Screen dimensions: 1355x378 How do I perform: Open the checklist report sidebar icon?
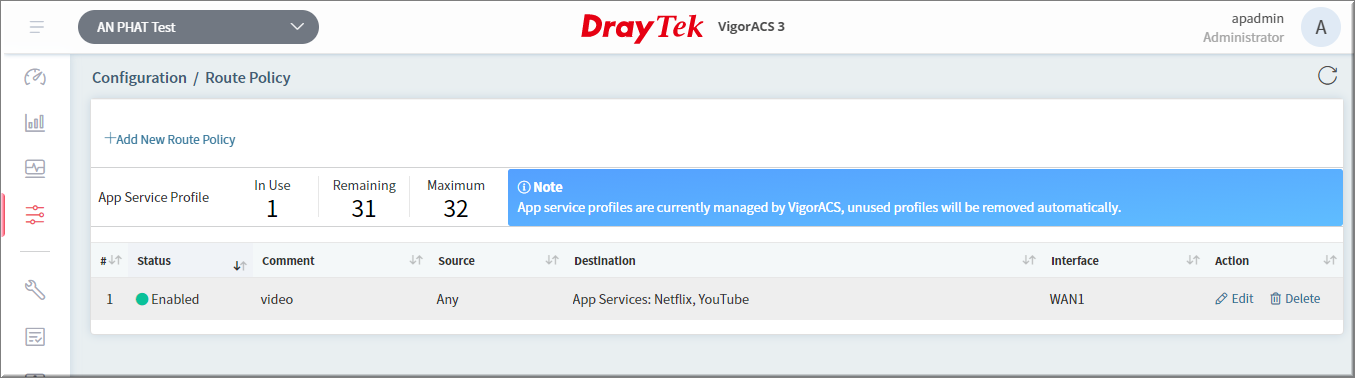(35, 336)
